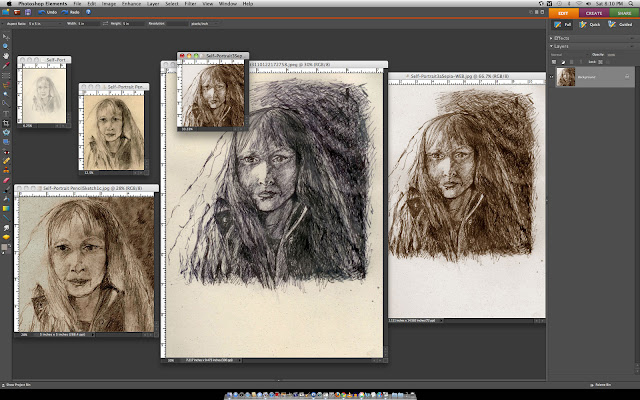
Task: Toggle visibility of the Background layer
Action: [x=553, y=76]
